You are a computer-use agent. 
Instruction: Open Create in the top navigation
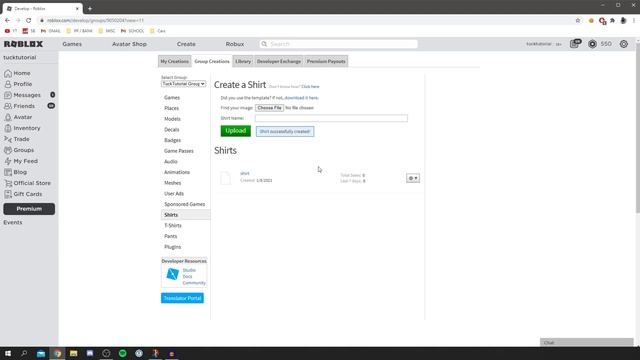(186, 44)
